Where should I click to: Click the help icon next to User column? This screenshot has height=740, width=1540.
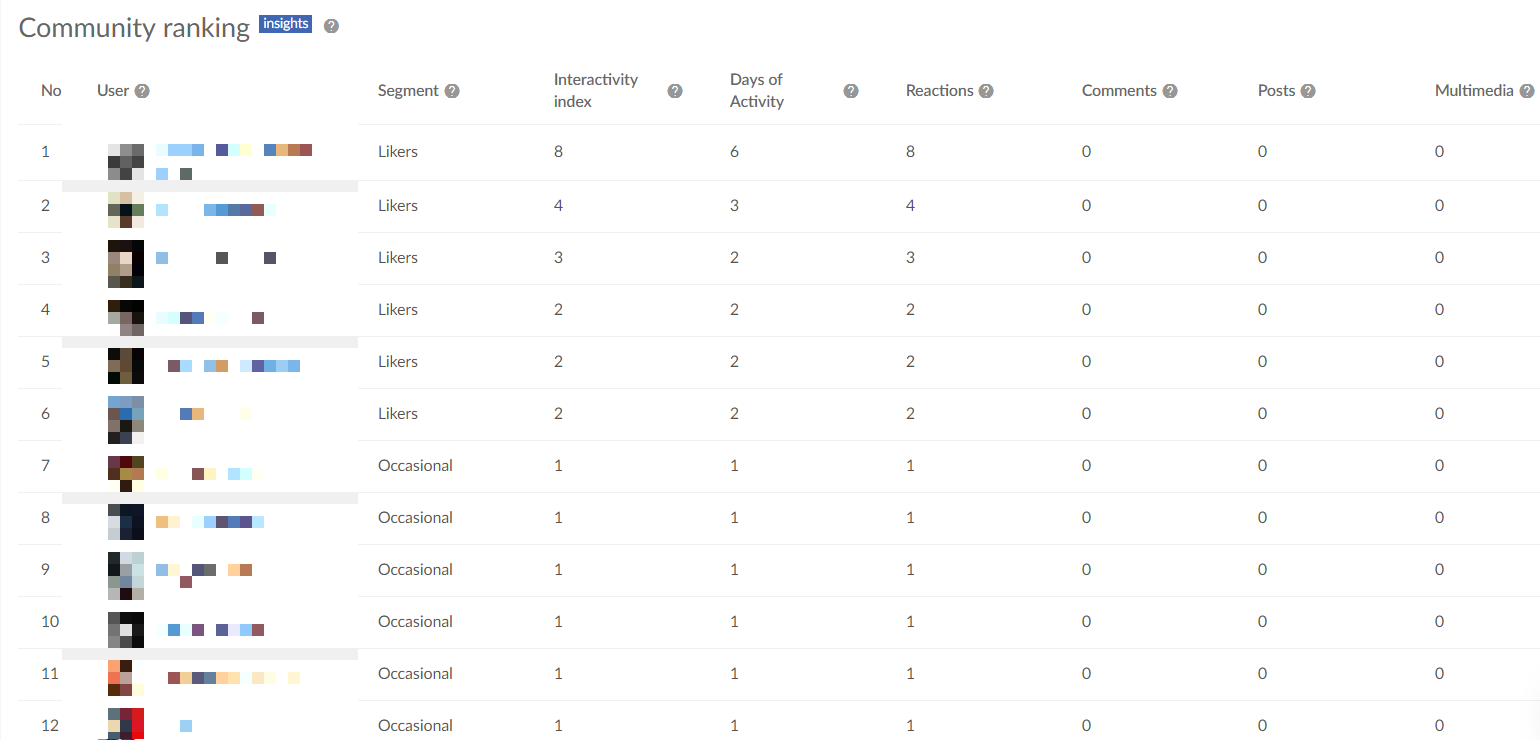142,91
